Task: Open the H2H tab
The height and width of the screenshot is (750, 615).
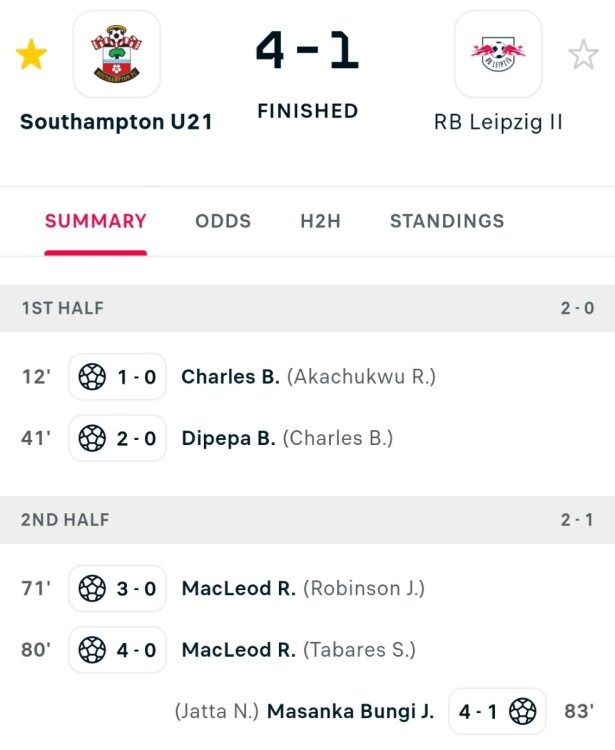Action: tap(320, 221)
